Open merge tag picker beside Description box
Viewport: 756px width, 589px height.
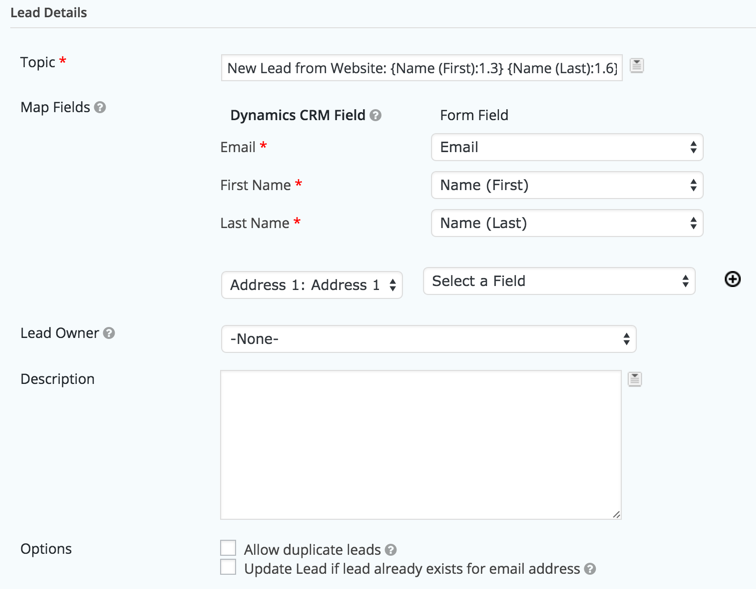[x=635, y=379]
